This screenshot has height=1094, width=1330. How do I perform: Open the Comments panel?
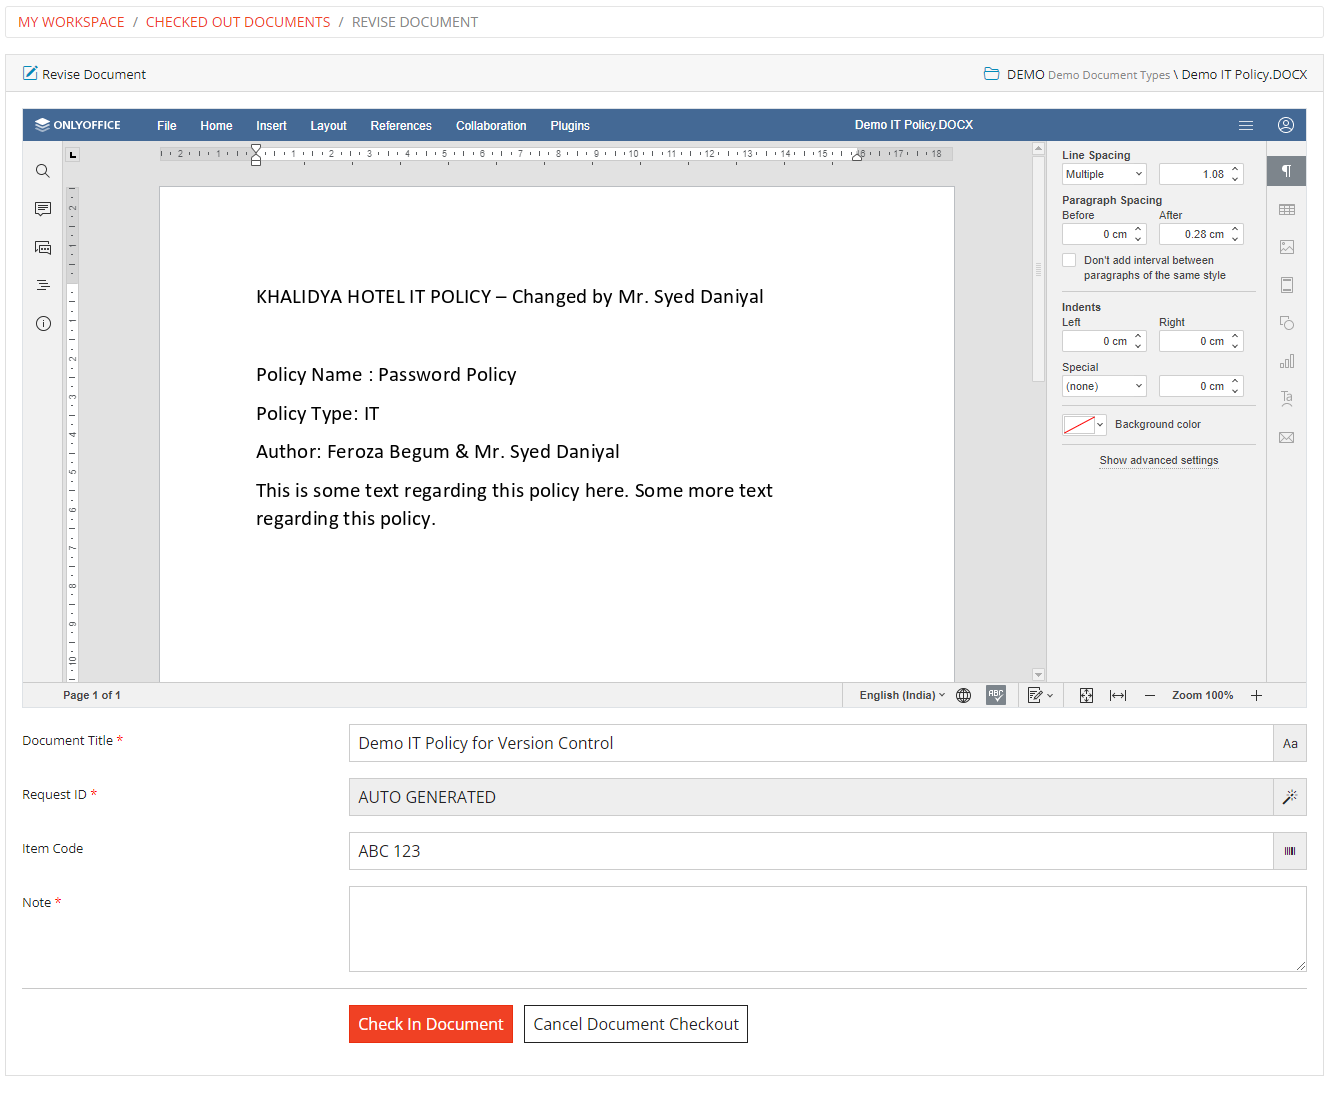pyautogui.click(x=42, y=208)
